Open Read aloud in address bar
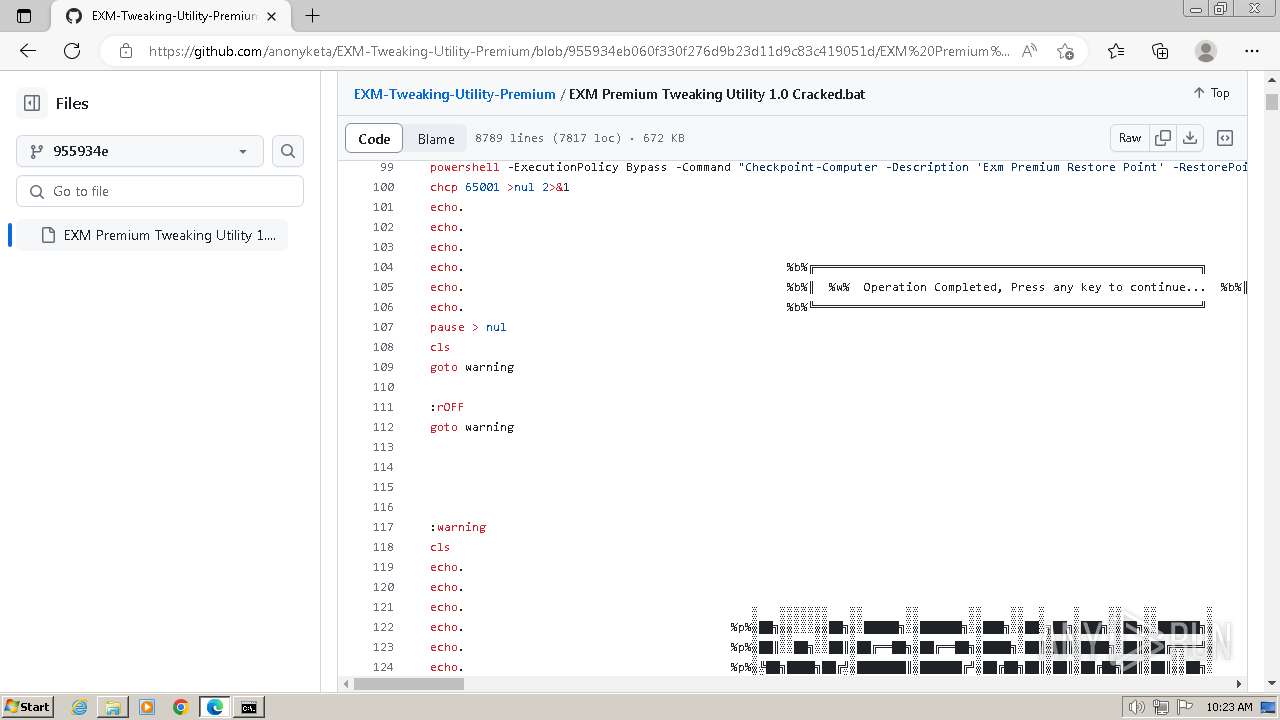 (1029, 51)
